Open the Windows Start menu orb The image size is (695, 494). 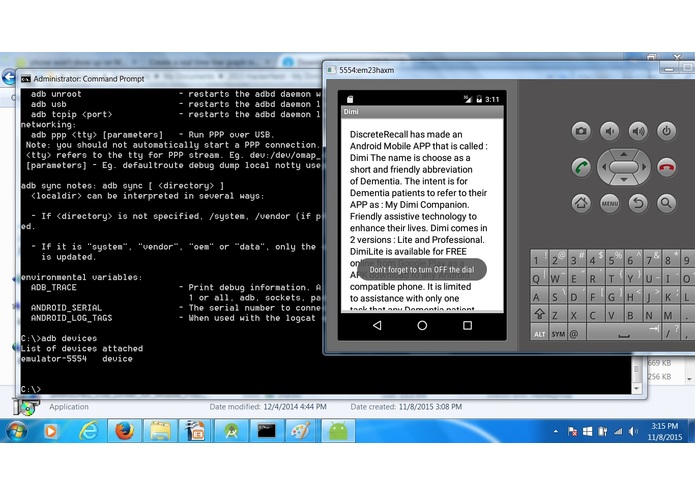click(x=16, y=431)
